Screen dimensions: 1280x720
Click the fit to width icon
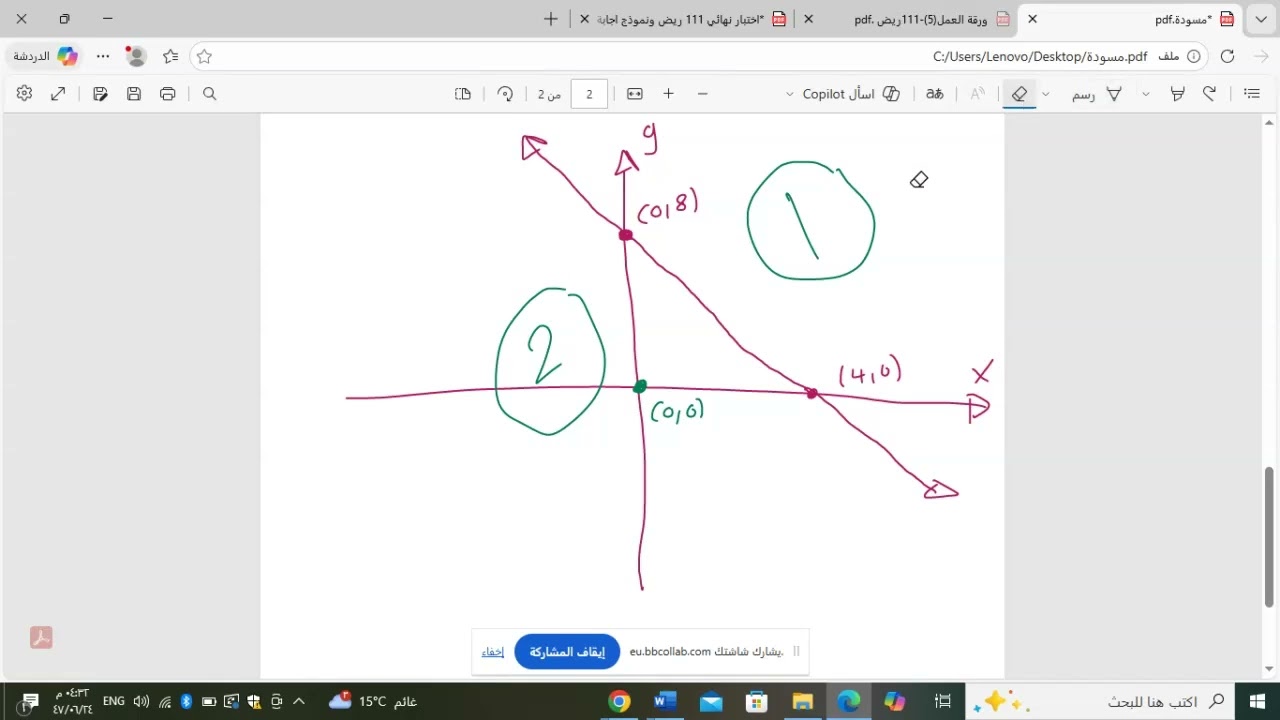(635, 94)
